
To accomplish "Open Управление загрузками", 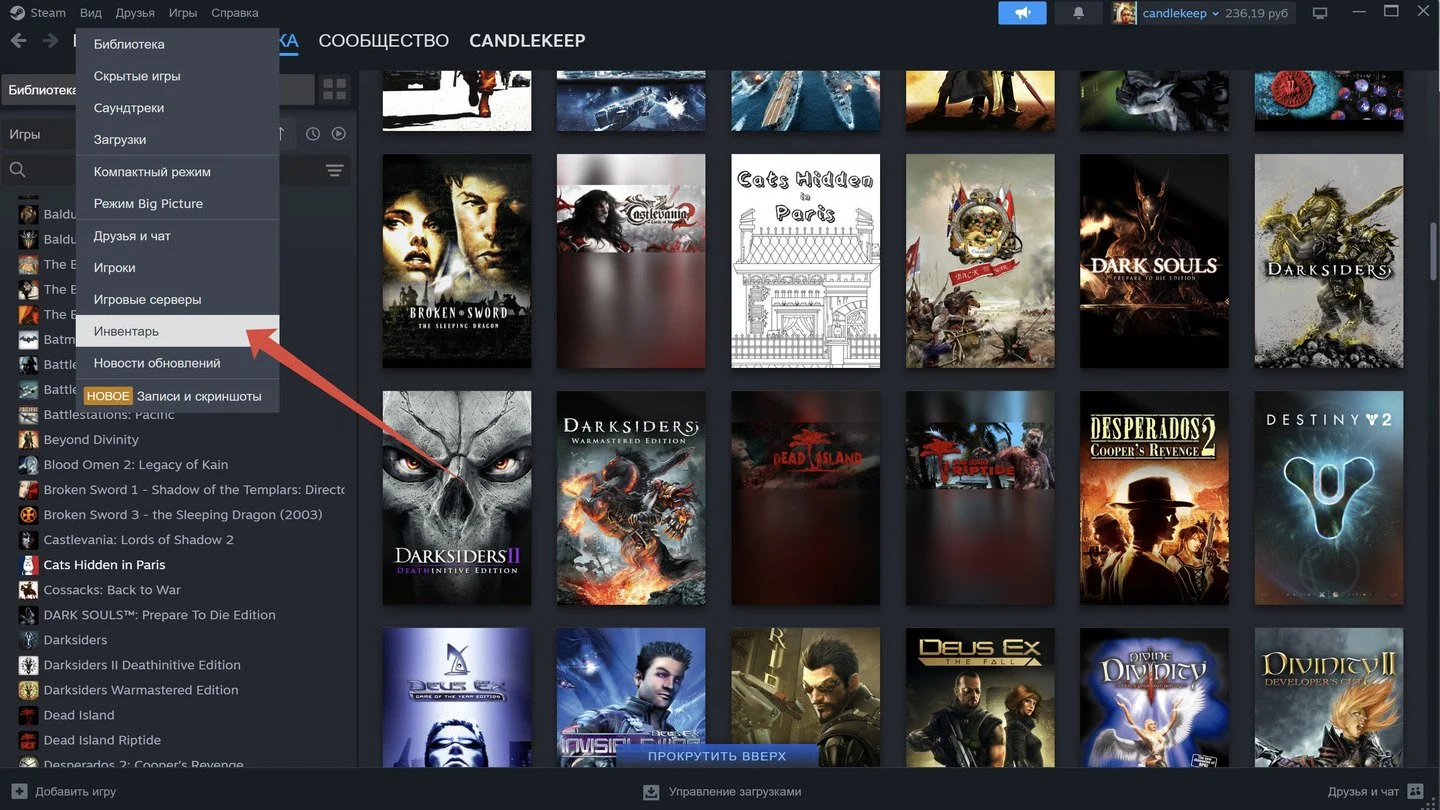I will coord(722,791).
